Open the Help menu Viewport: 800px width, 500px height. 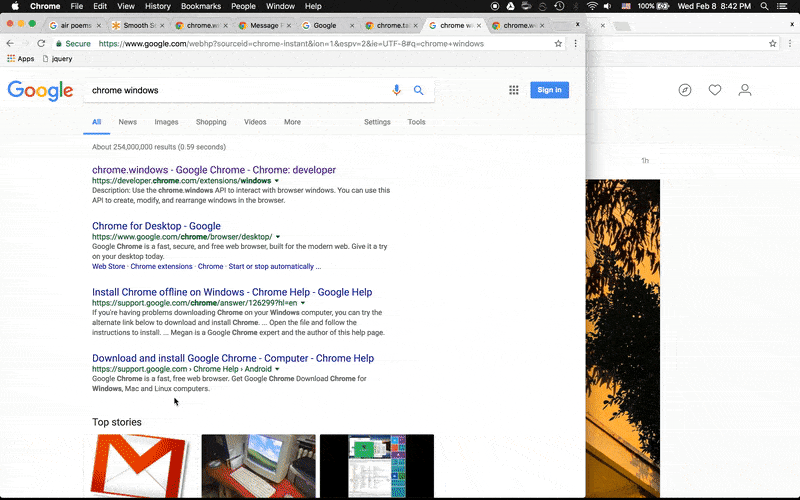click(x=313, y=6)
